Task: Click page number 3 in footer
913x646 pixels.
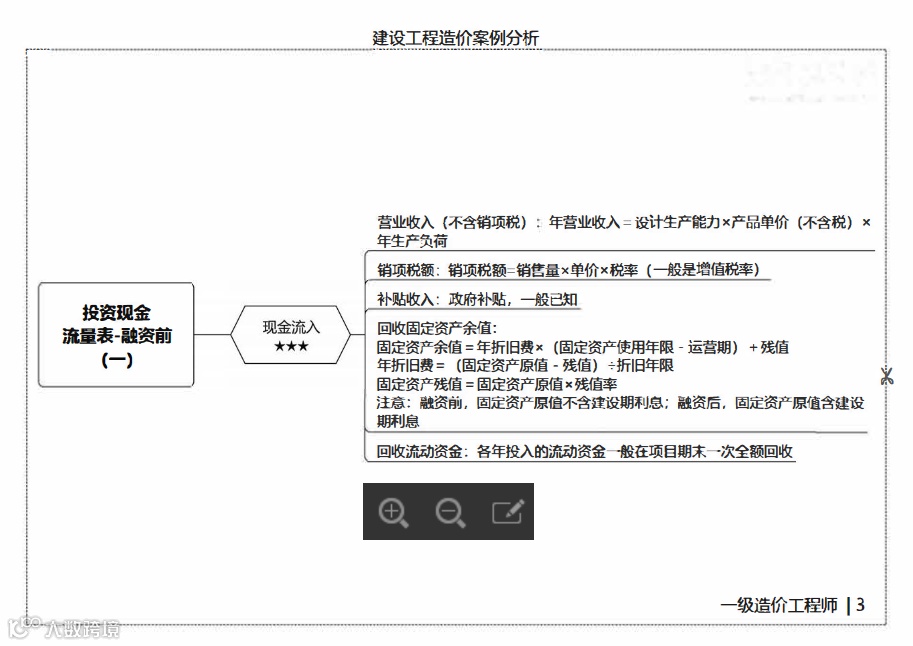Action: [x=860, y=605]
